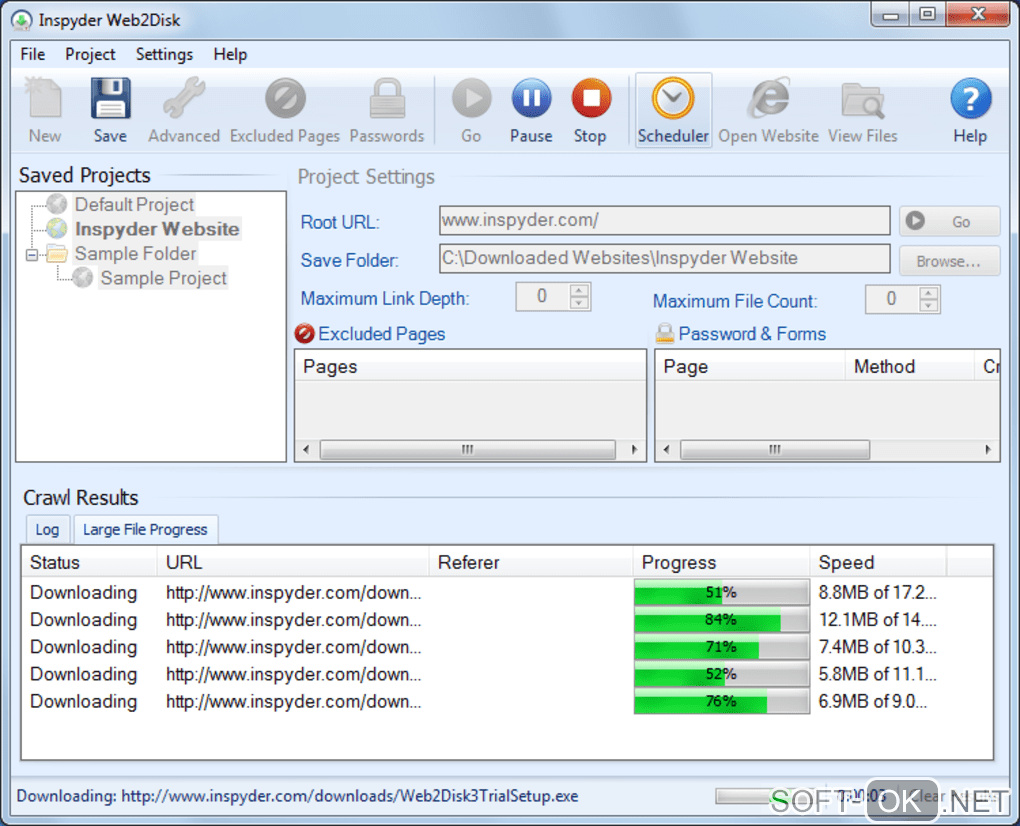Screen dimensions: 1020x826
Task: Click the Browse... button
Action: pyautogui.click(x=949, y=261)
